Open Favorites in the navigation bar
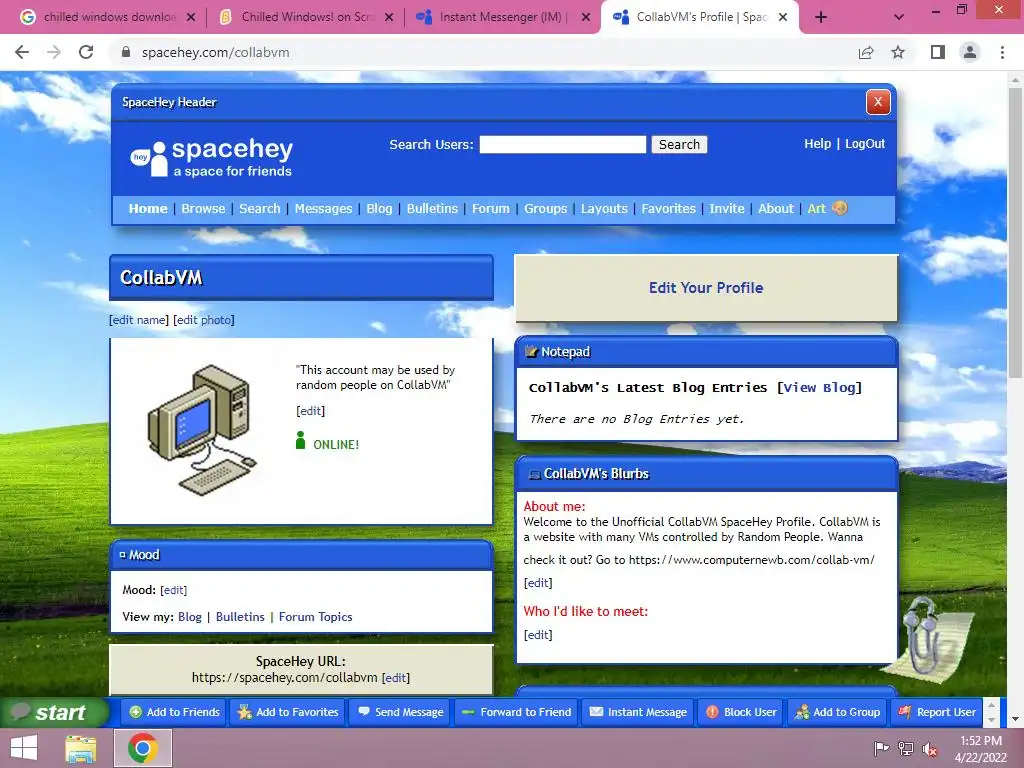The width and height of the screenshot is (1024, 768). [669, 208]
